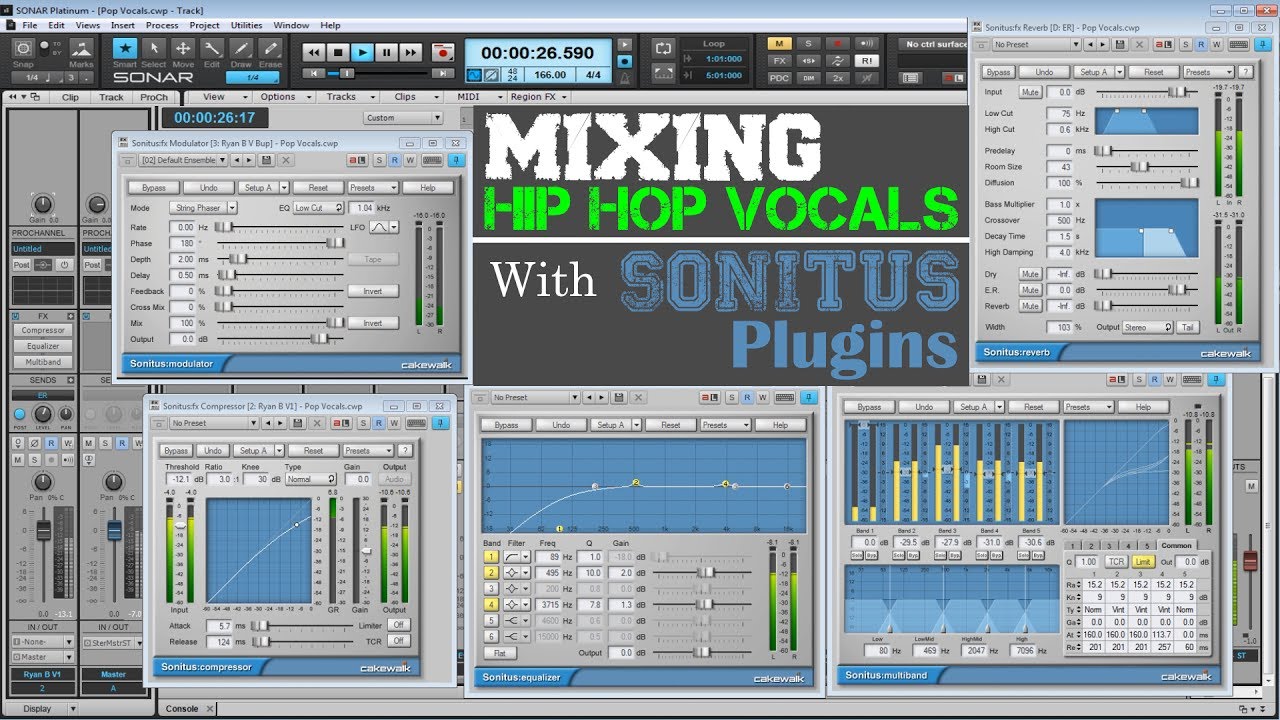Open the compressor Type Normal dropdown
Screen dimensions: 1280x720
310,479
